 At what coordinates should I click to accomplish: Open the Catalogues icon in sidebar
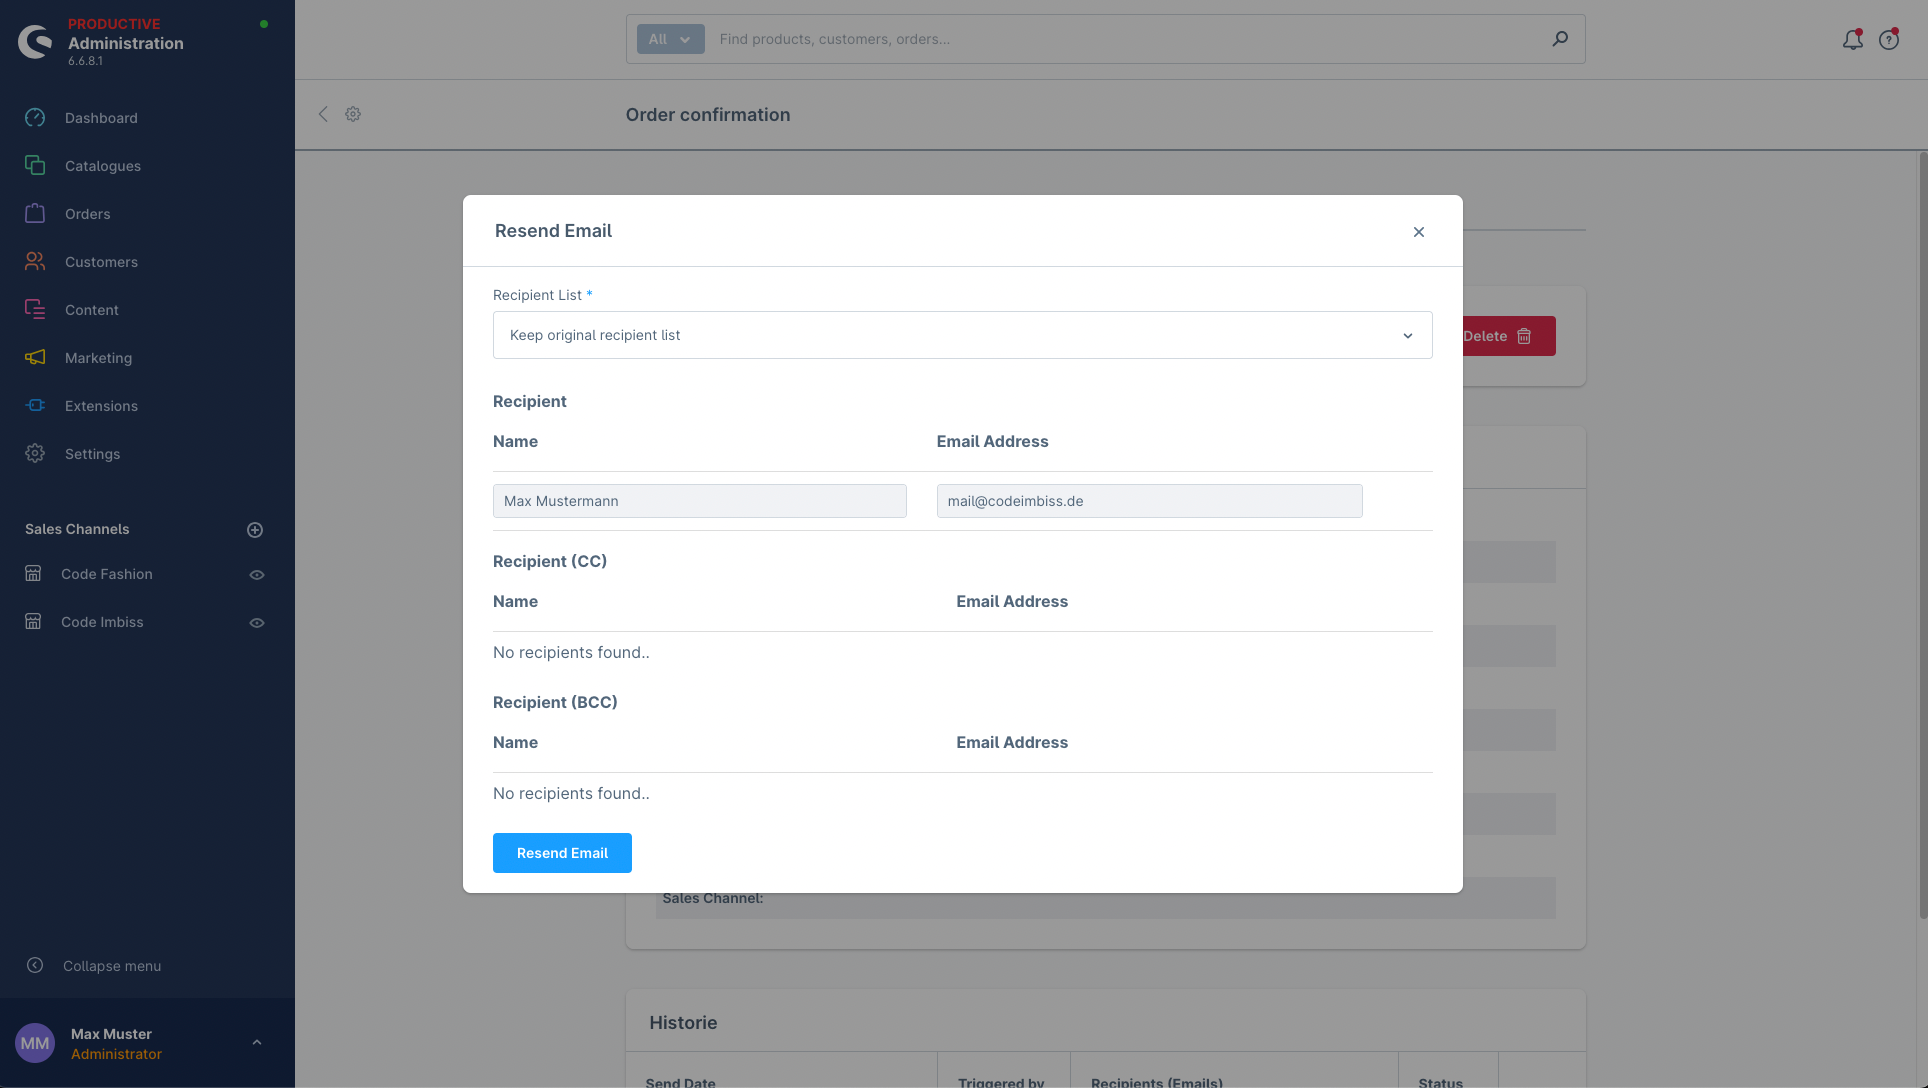click(x=35, y=165)
